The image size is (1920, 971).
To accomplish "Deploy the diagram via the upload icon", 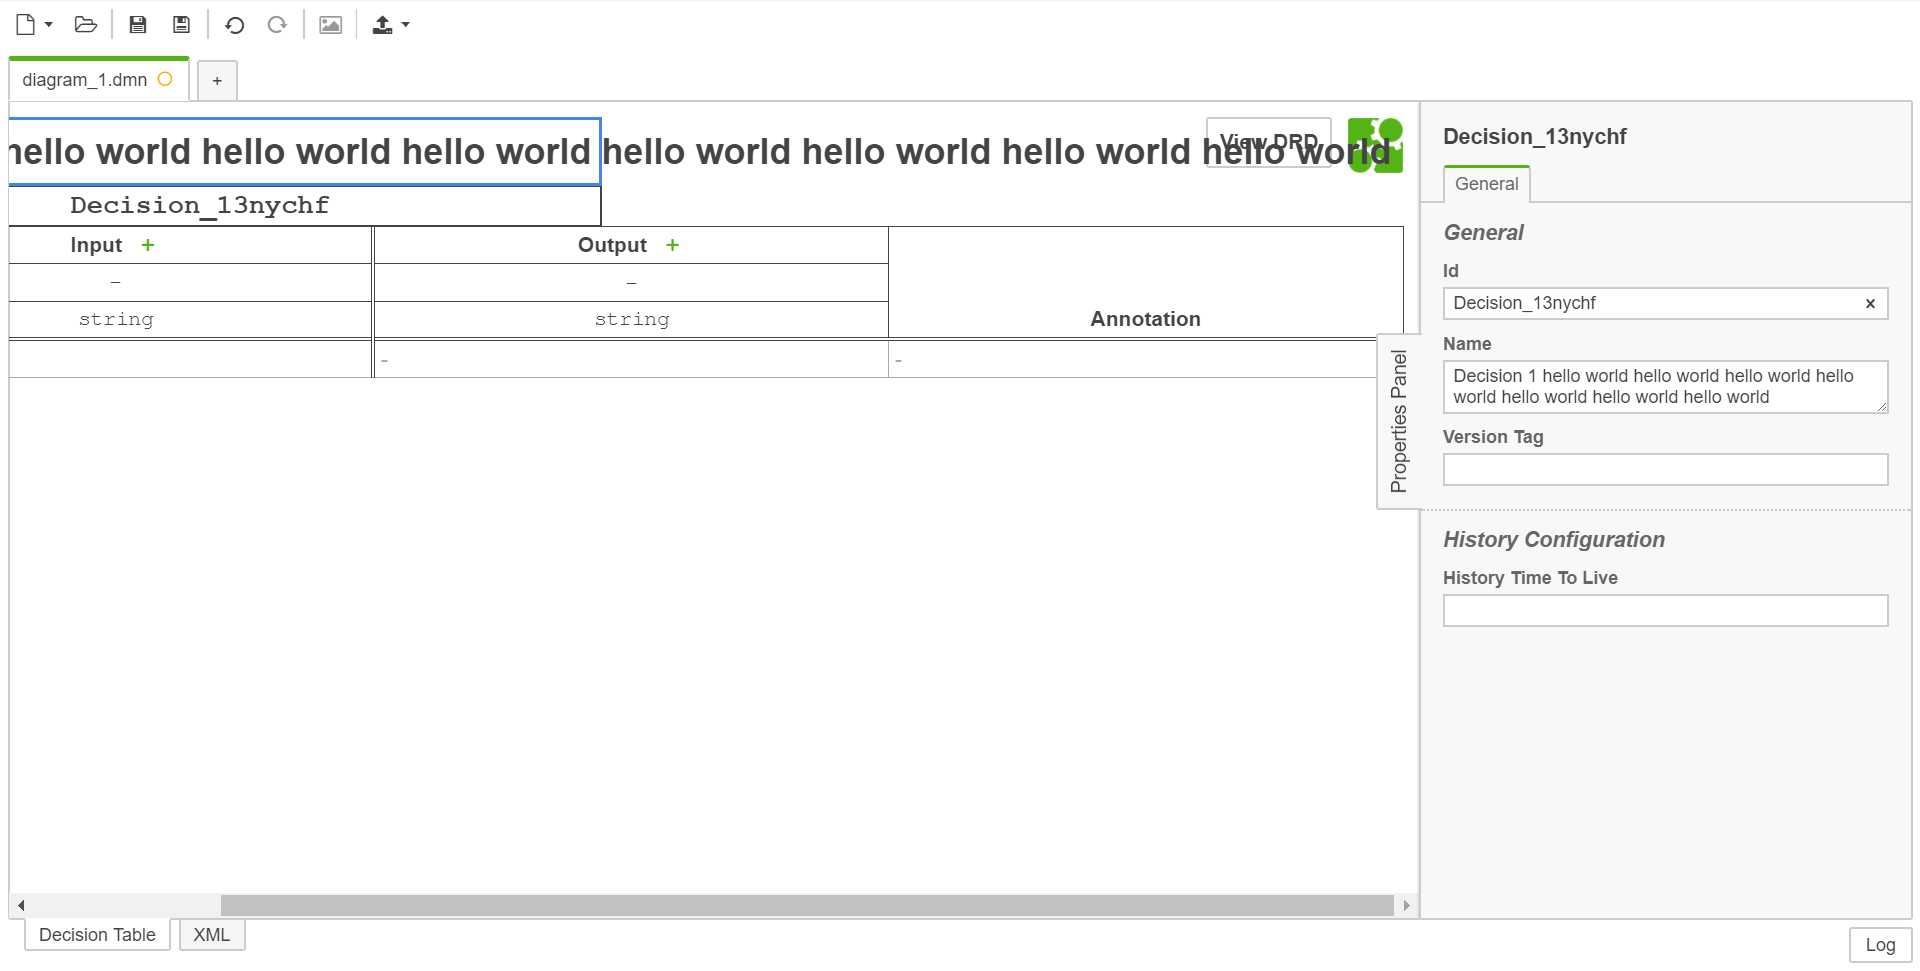I will (x=383, y=24).
